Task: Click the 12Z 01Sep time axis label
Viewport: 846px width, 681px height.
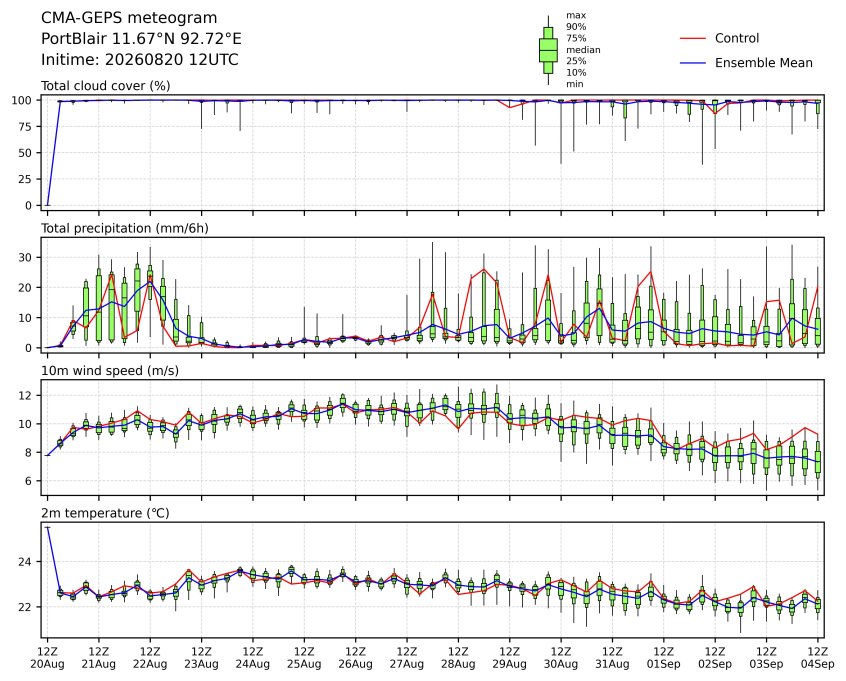Action: [664, 658]
